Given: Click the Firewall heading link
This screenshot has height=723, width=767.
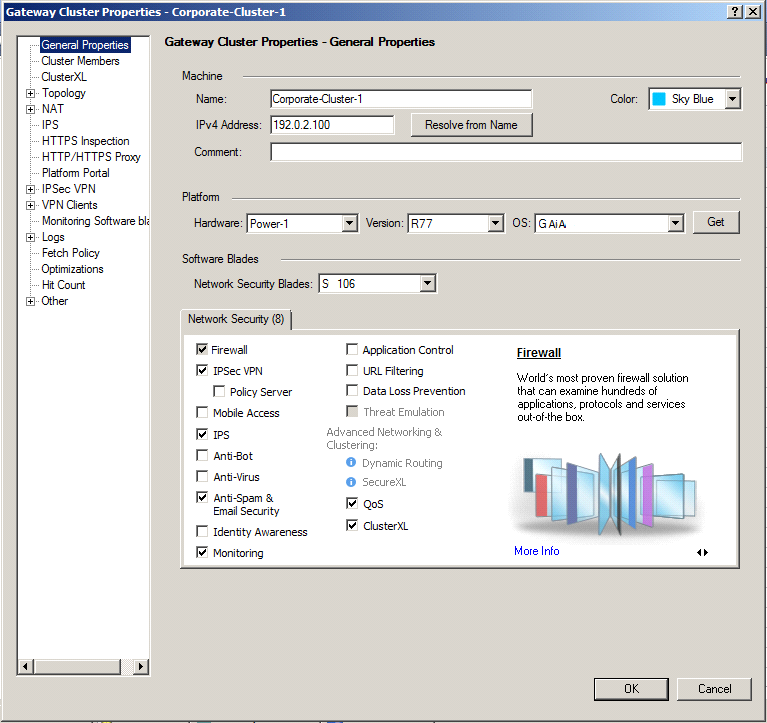Looking at the screenshot, I should [x=539, y=353].
